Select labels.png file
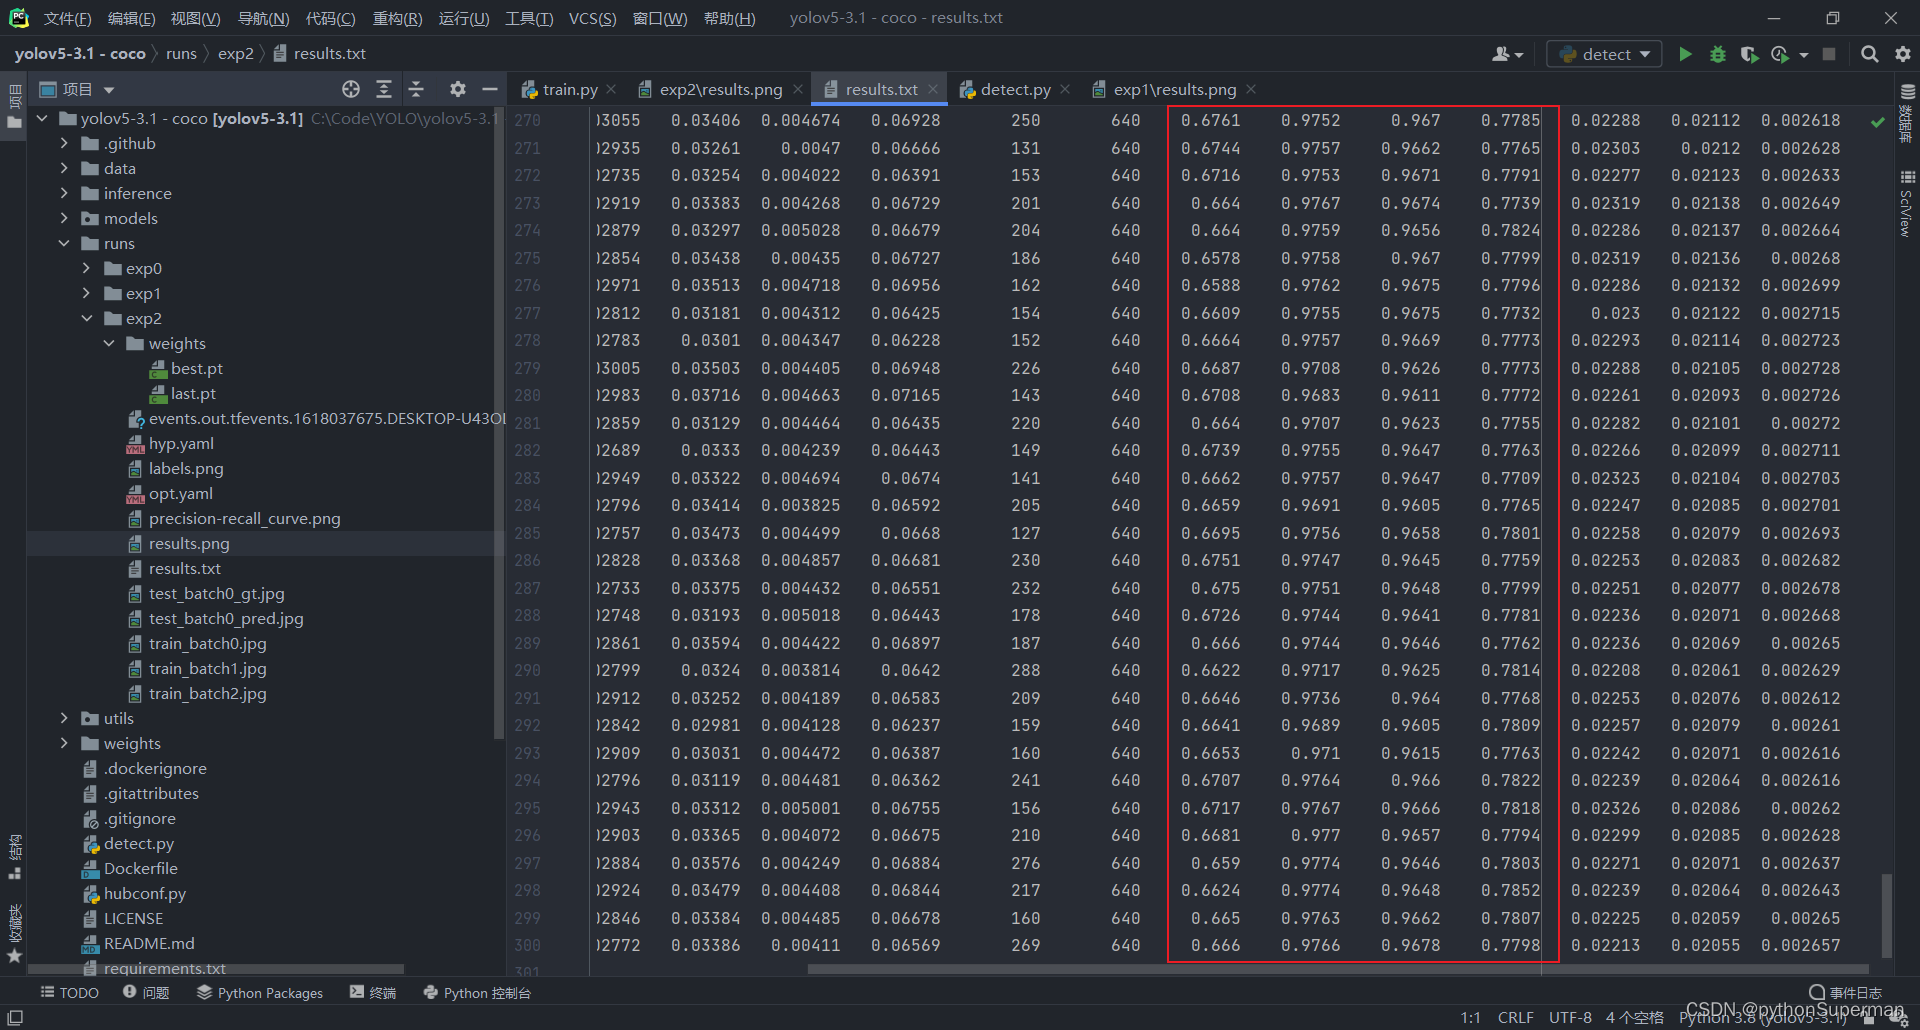1920x1030 pixels. pos(186,468)
